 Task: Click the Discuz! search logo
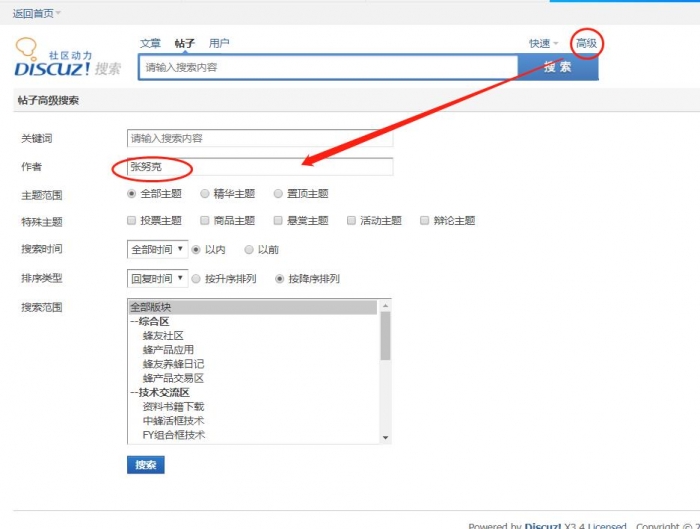click(67, 59)
